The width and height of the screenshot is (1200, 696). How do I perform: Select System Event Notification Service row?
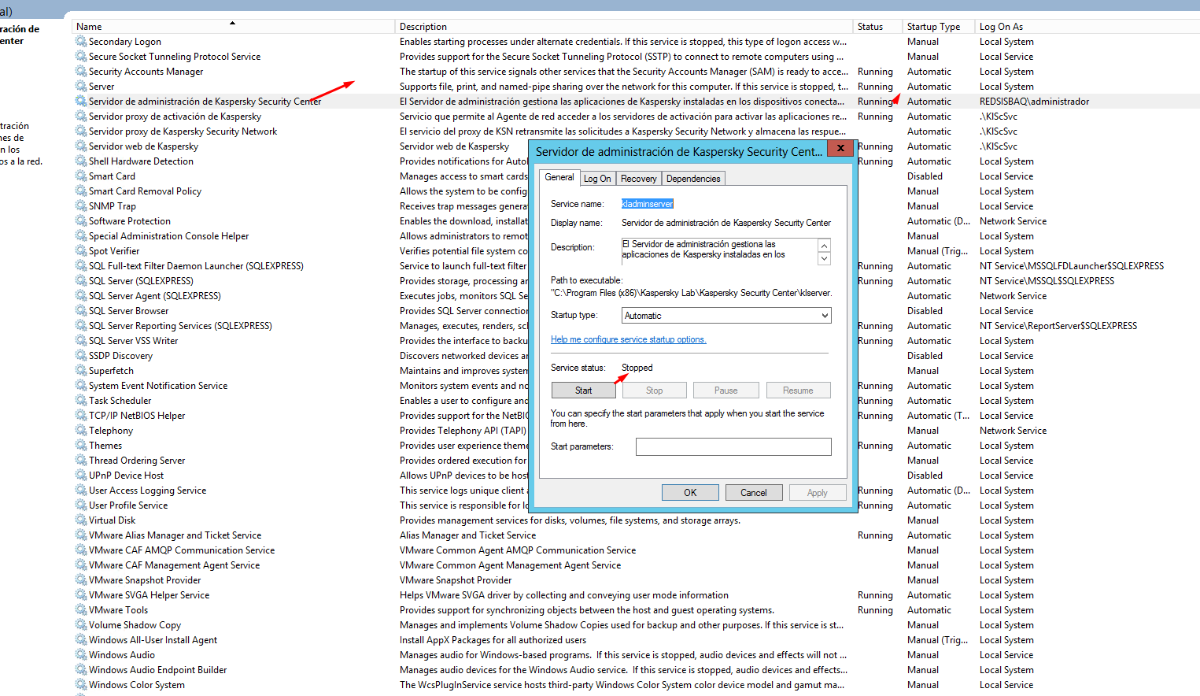point(636,386)
